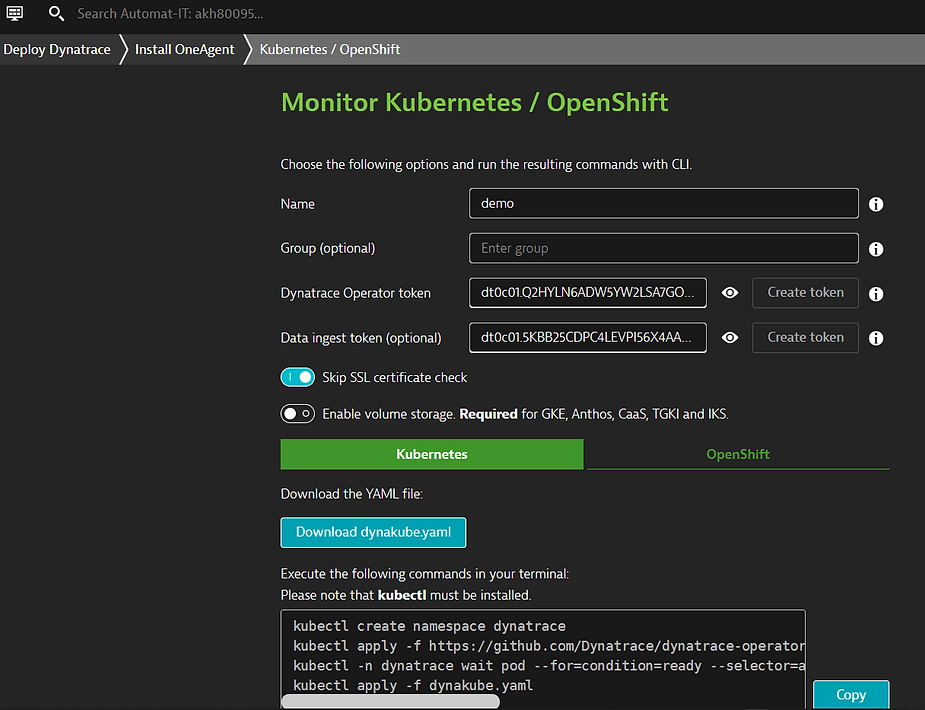This screenshot has height=710, width=925.
Task: Select the Kubernetes tab
Action: [432, 454]
